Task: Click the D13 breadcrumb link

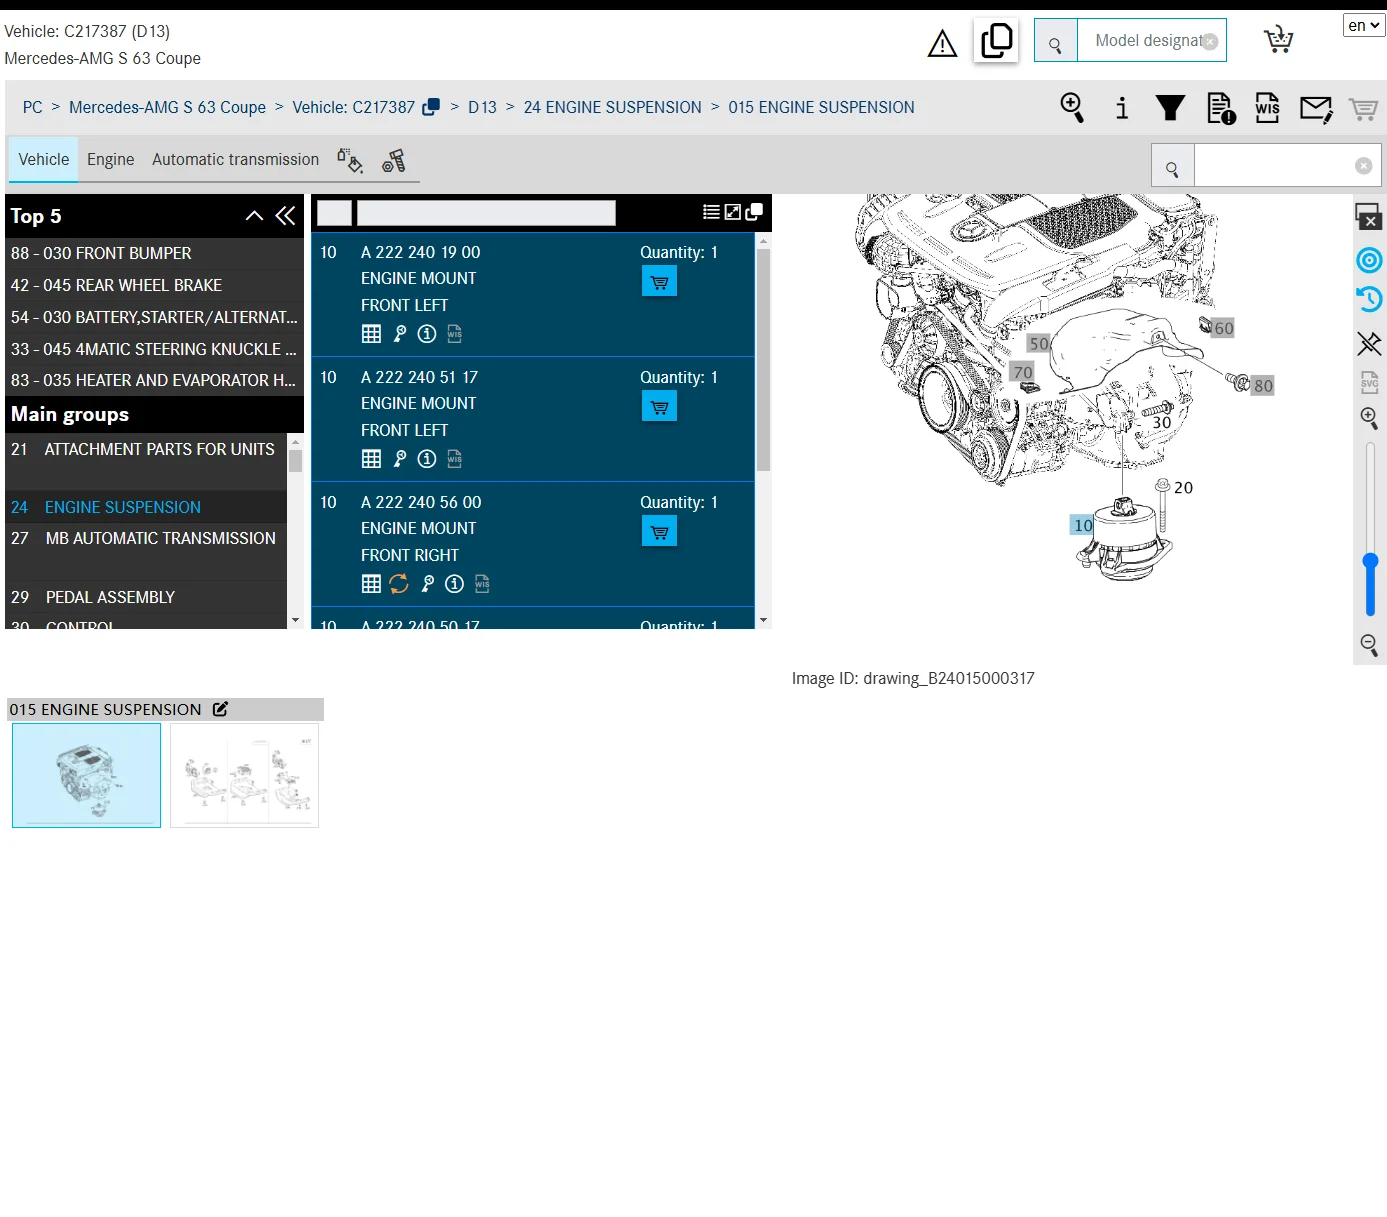Action: [482, 107]
